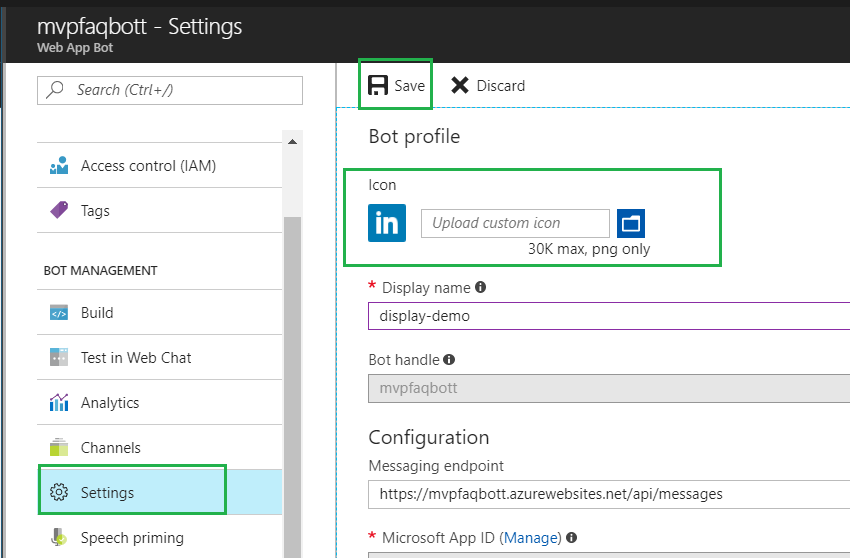Click the sidebar scrollbar up arrow

click(x=292, y=142)
